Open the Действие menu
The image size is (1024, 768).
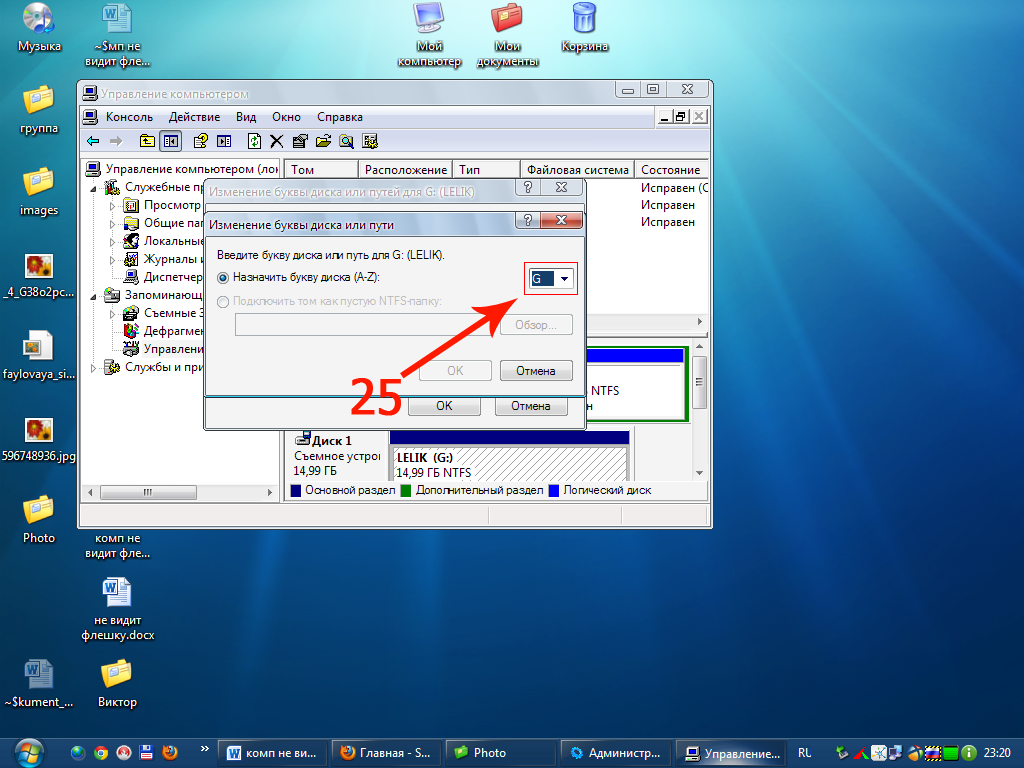(194, 117)
